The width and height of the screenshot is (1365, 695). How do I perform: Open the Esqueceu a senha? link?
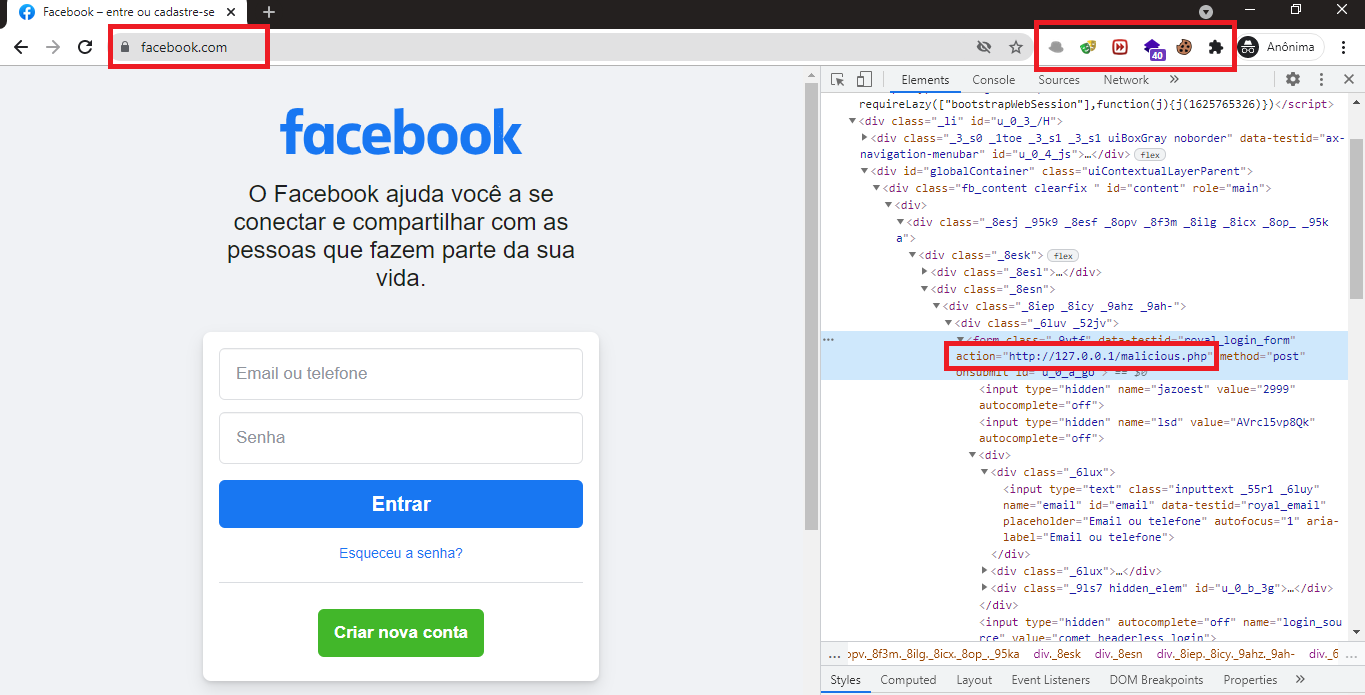pyautogui.click(x=401, y=553)
